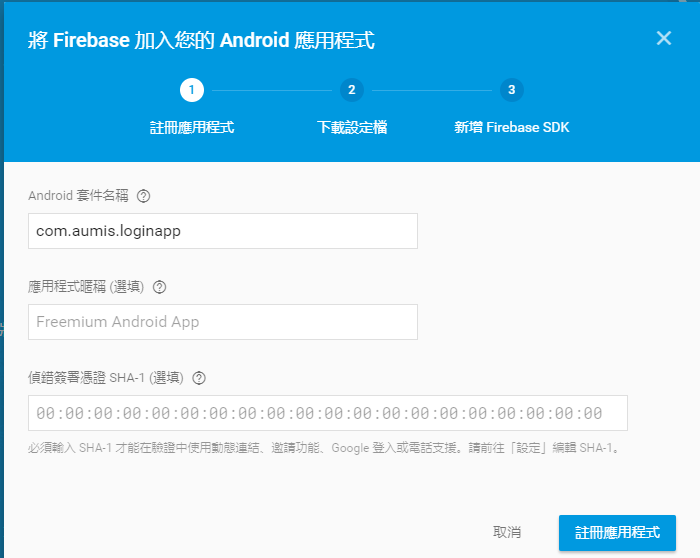Image resolution: width=700 pixels, height=558 pixels.
Task: Focus the SHA-1 certificate input field
Action: (x=328, y=413)
